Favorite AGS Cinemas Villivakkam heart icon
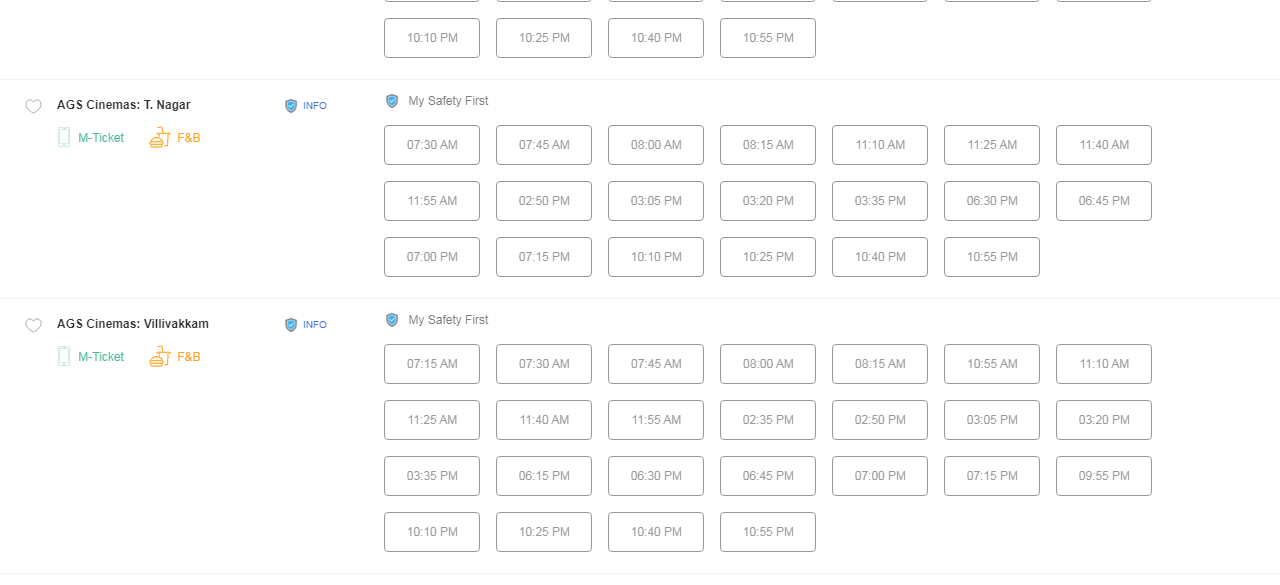Screen dimensions: 1280x585 click(33, 325)
